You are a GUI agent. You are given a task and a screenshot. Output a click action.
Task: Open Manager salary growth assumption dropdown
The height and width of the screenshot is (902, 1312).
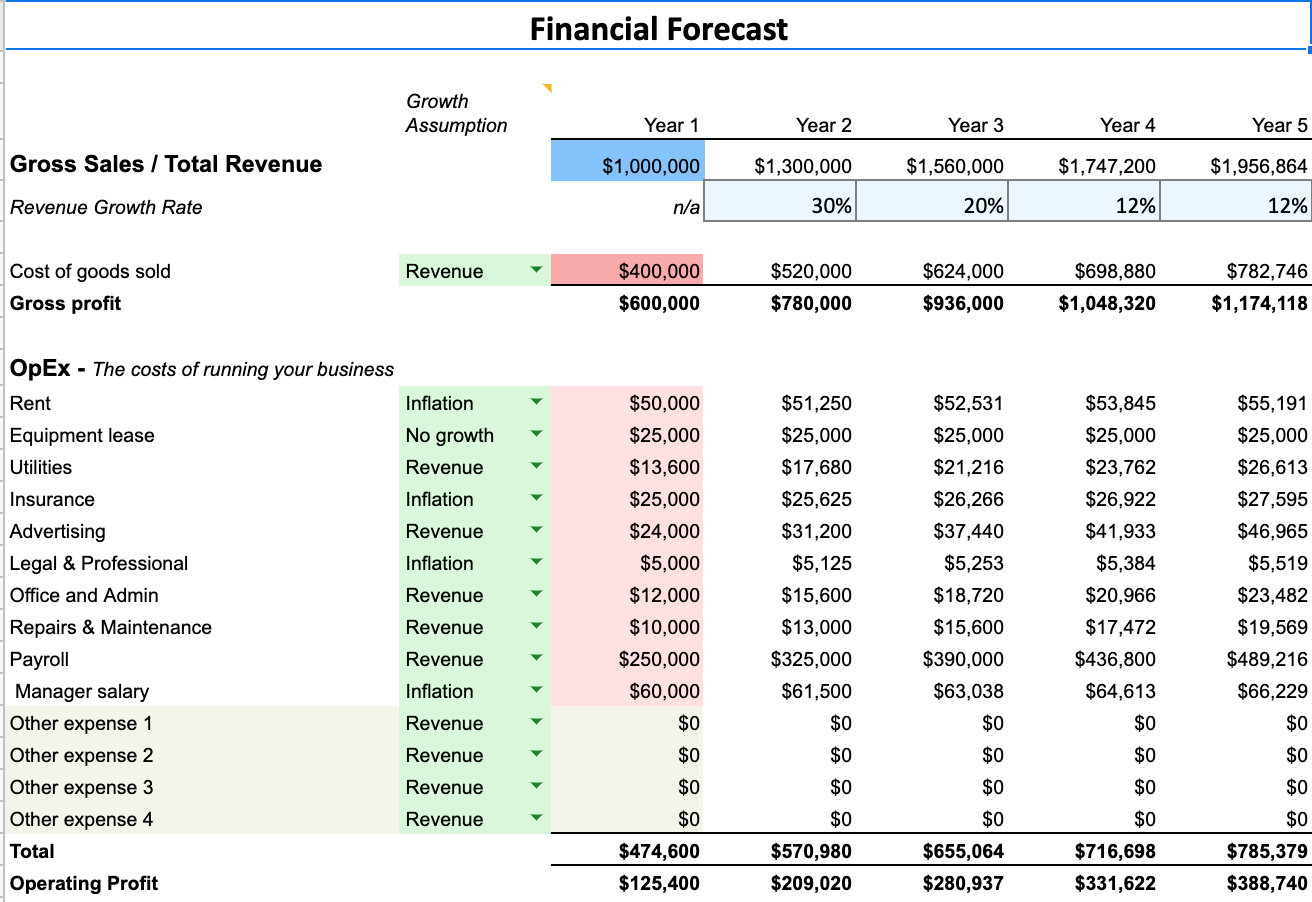click(536, 690)
